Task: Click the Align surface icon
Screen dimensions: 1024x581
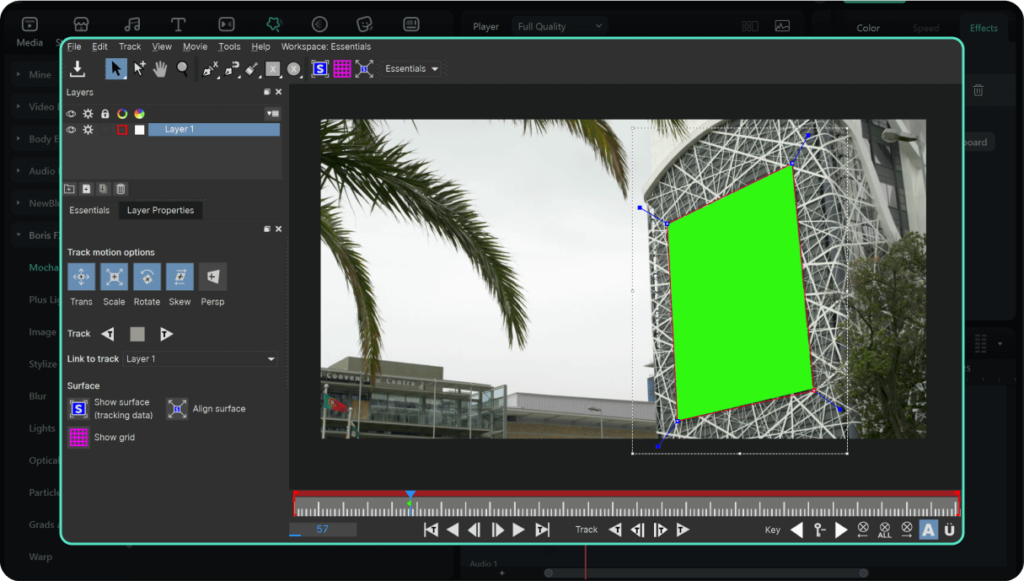Action: [x=177, y=409]
